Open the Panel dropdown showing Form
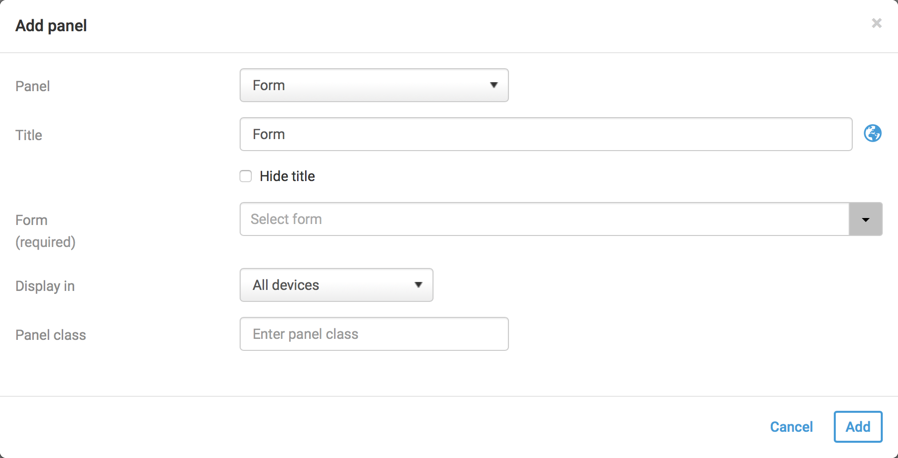This screenshot has height=458, width=898. tap(373, 85)
